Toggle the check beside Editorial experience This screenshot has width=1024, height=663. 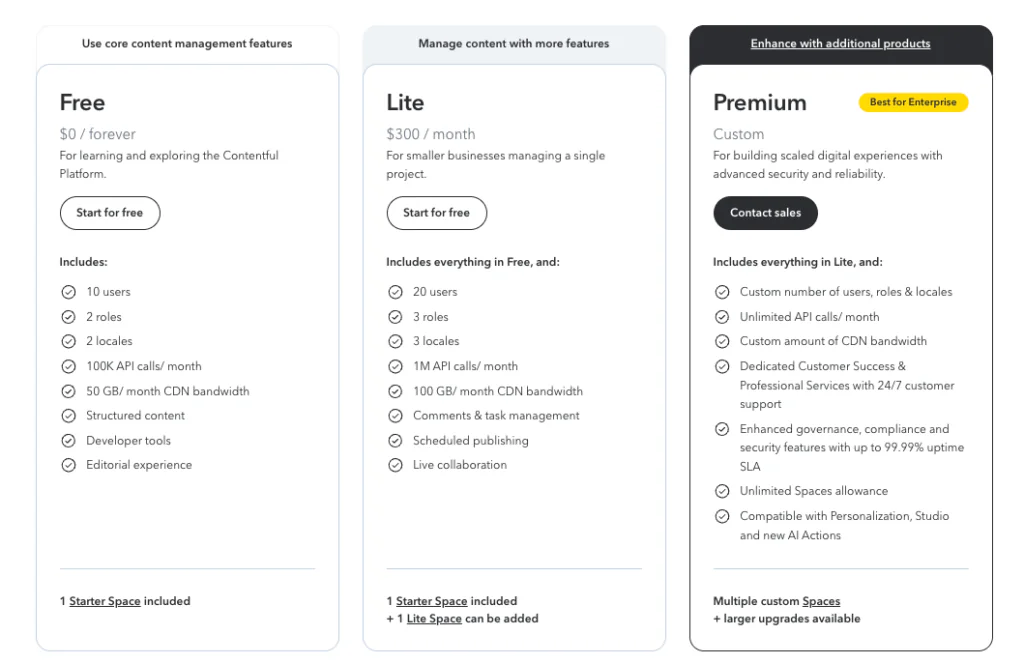[69, 464]
